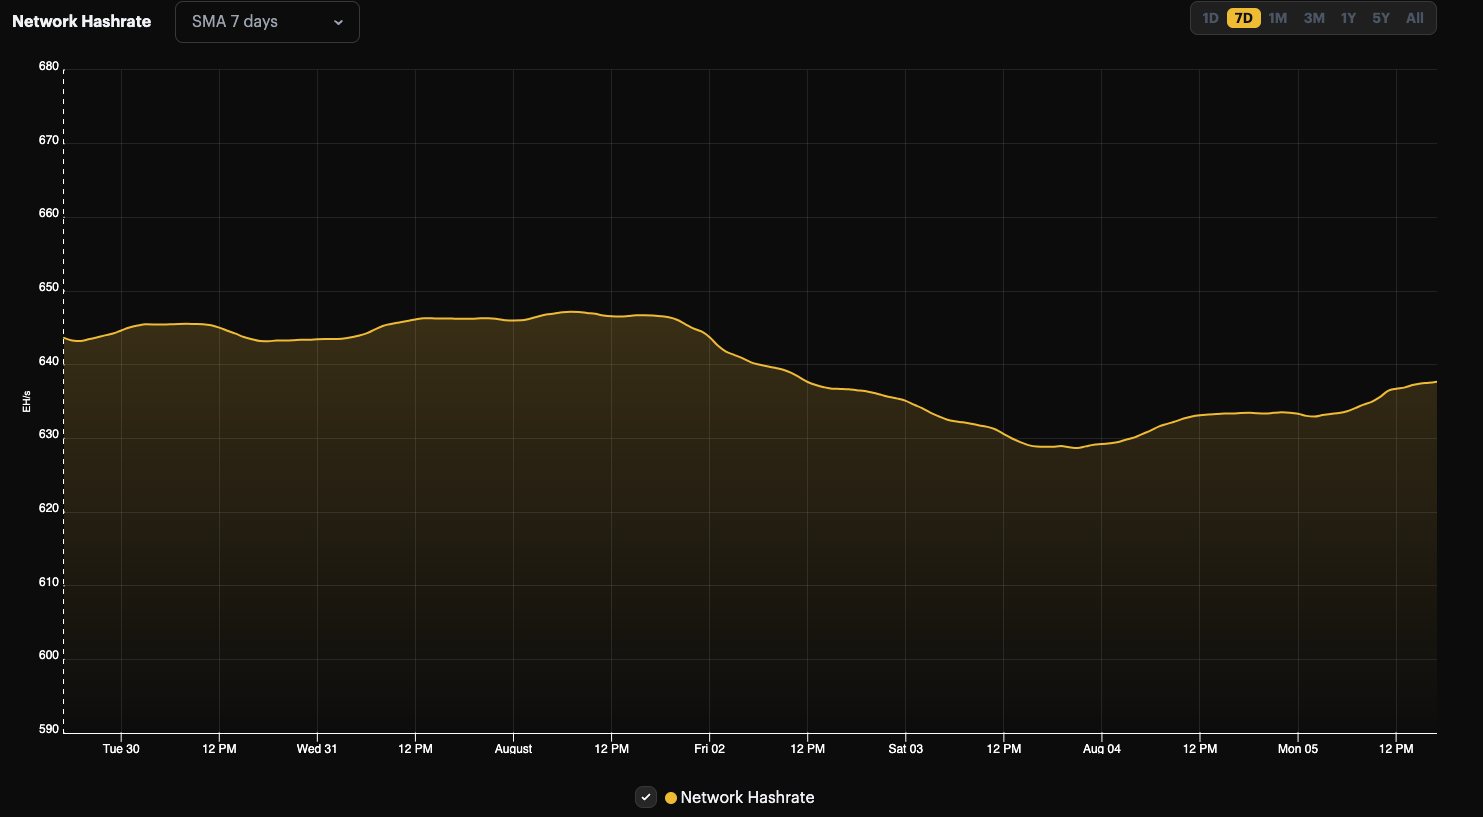1483x817 pixels.
Task: Toggle the Network Hashrate series checkmark
Action: [x=645, y=797]
